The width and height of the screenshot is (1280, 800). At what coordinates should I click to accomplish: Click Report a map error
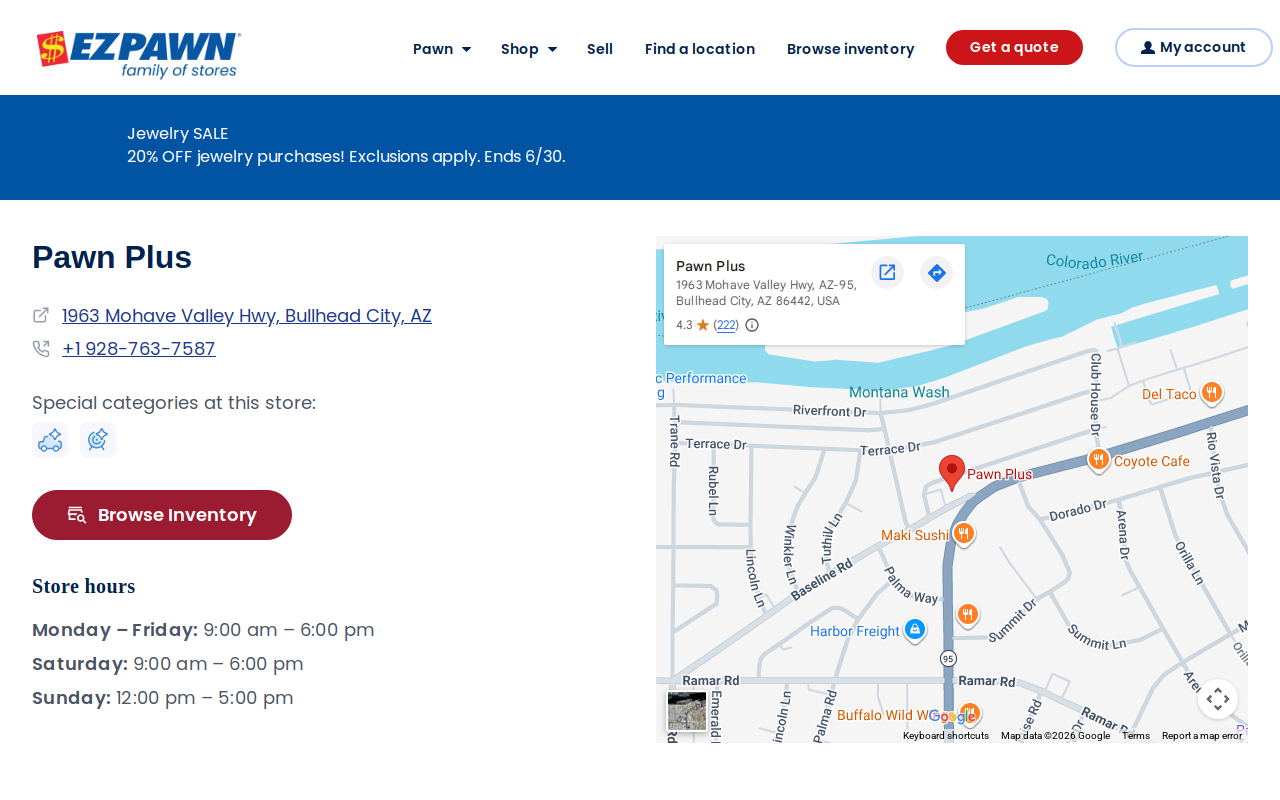(1202, 736)
